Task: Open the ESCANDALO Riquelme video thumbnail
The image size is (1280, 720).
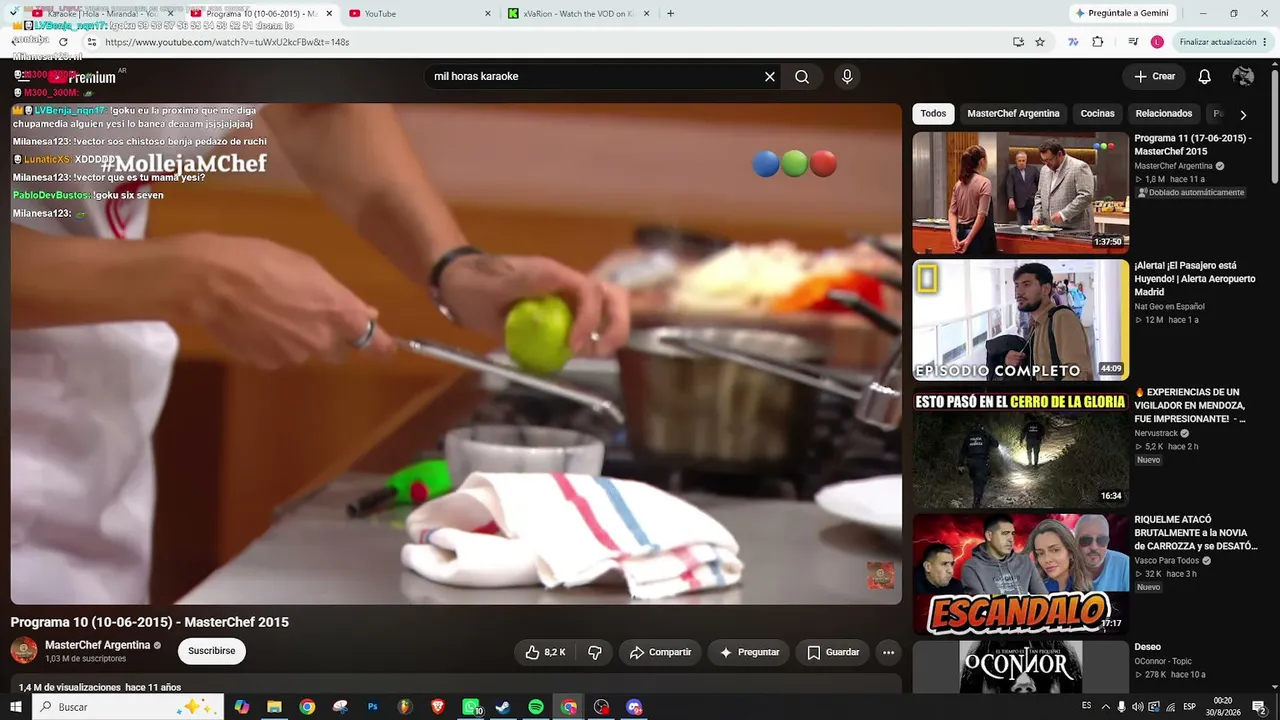Action: pos(1020,574)
